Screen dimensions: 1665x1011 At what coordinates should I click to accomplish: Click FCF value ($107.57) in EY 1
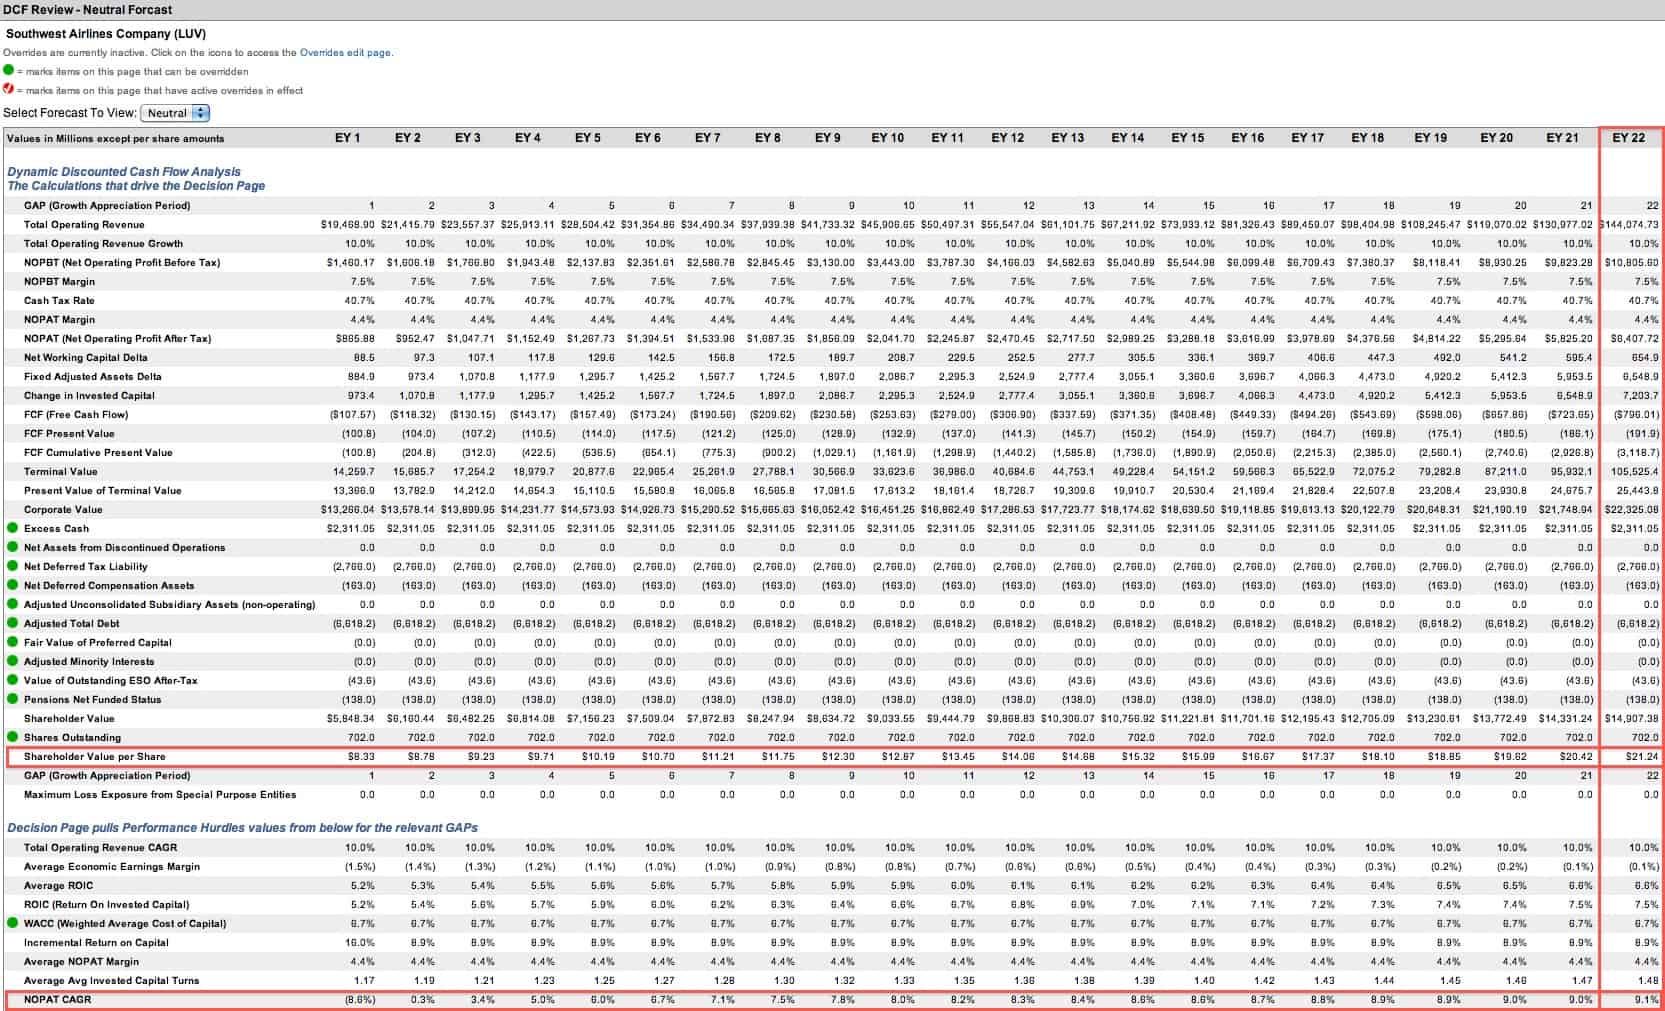353,414
